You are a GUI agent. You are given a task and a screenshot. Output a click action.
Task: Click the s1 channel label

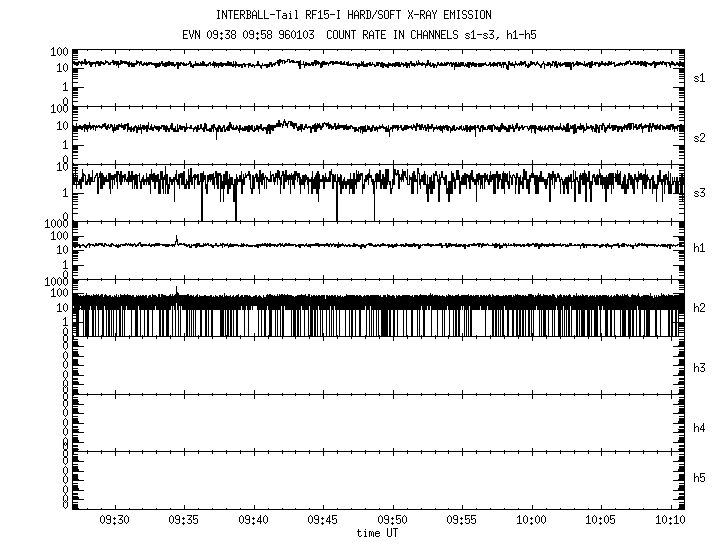(x=700, y=77)
